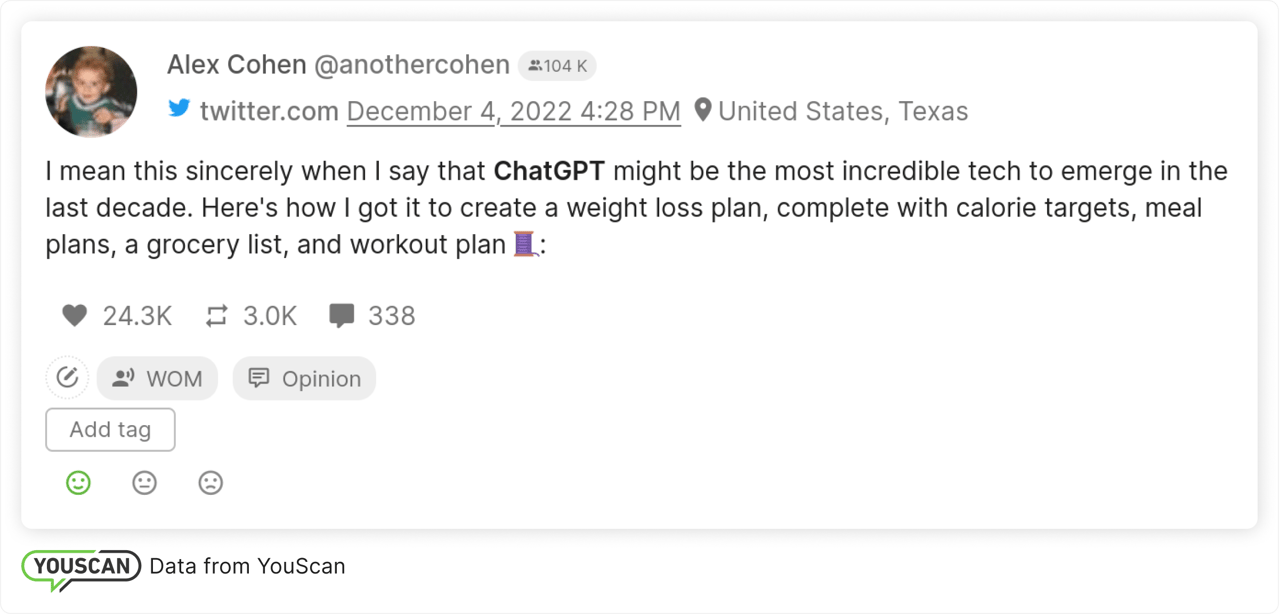This screenshot has width=1280, height=614.
Task: Click the edit tags pencil icon
Action: pyautogui.click(x=67, y=378)
